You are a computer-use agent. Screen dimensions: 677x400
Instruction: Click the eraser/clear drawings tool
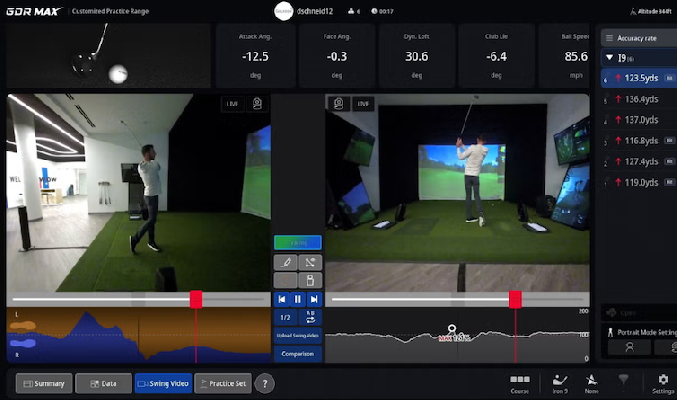(x=310, y=280)
